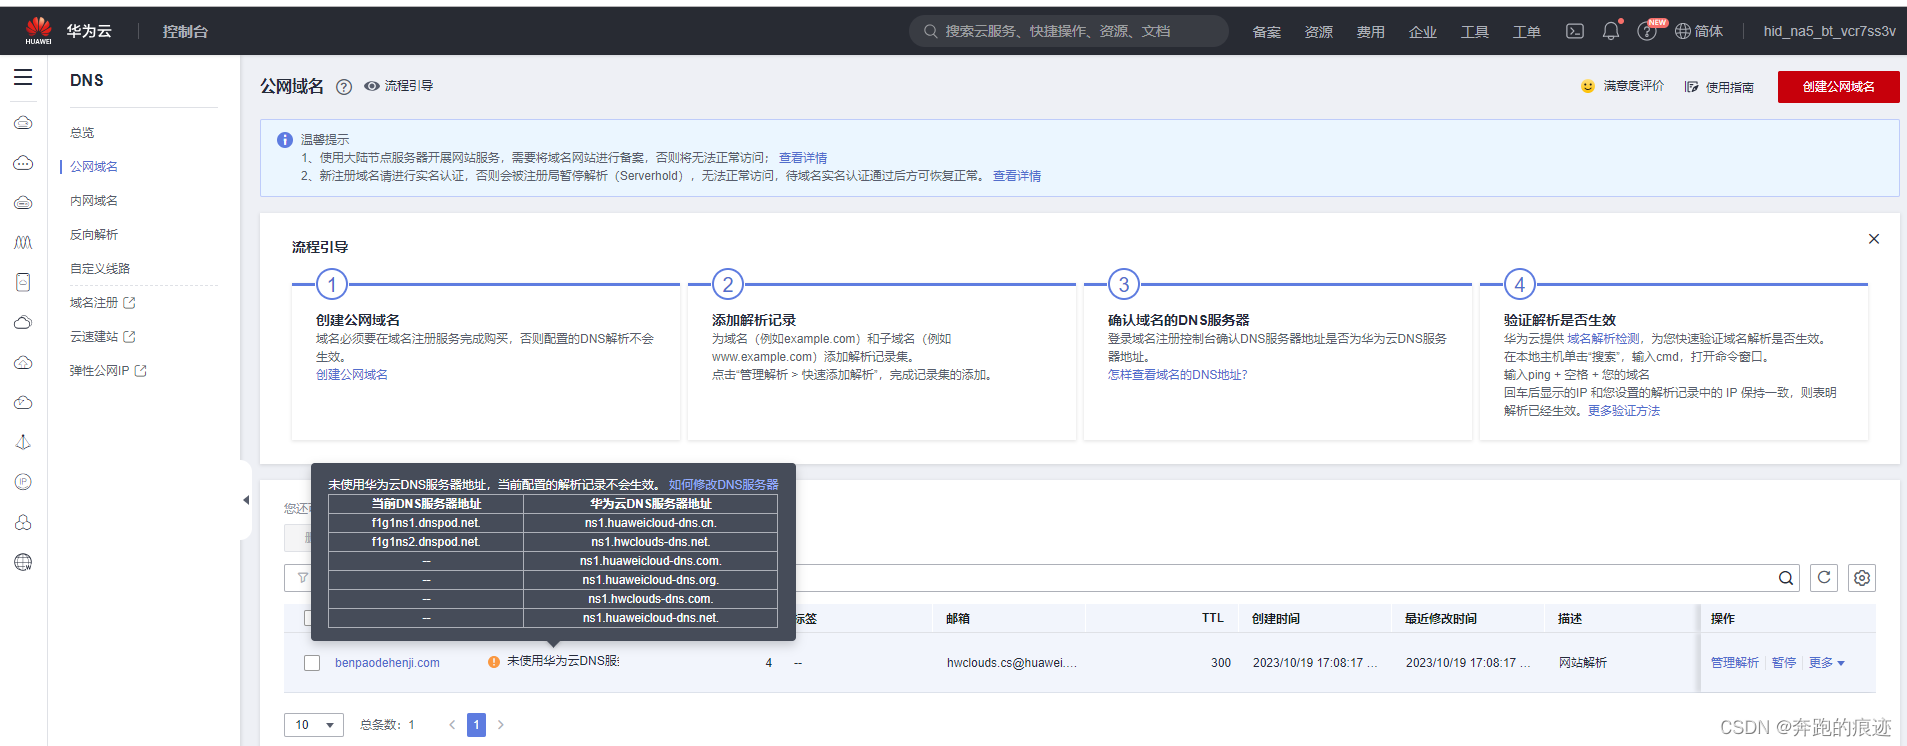Open the 费用 top menu
This screenshot has height=746, width=1907.
click(1371, 32)
